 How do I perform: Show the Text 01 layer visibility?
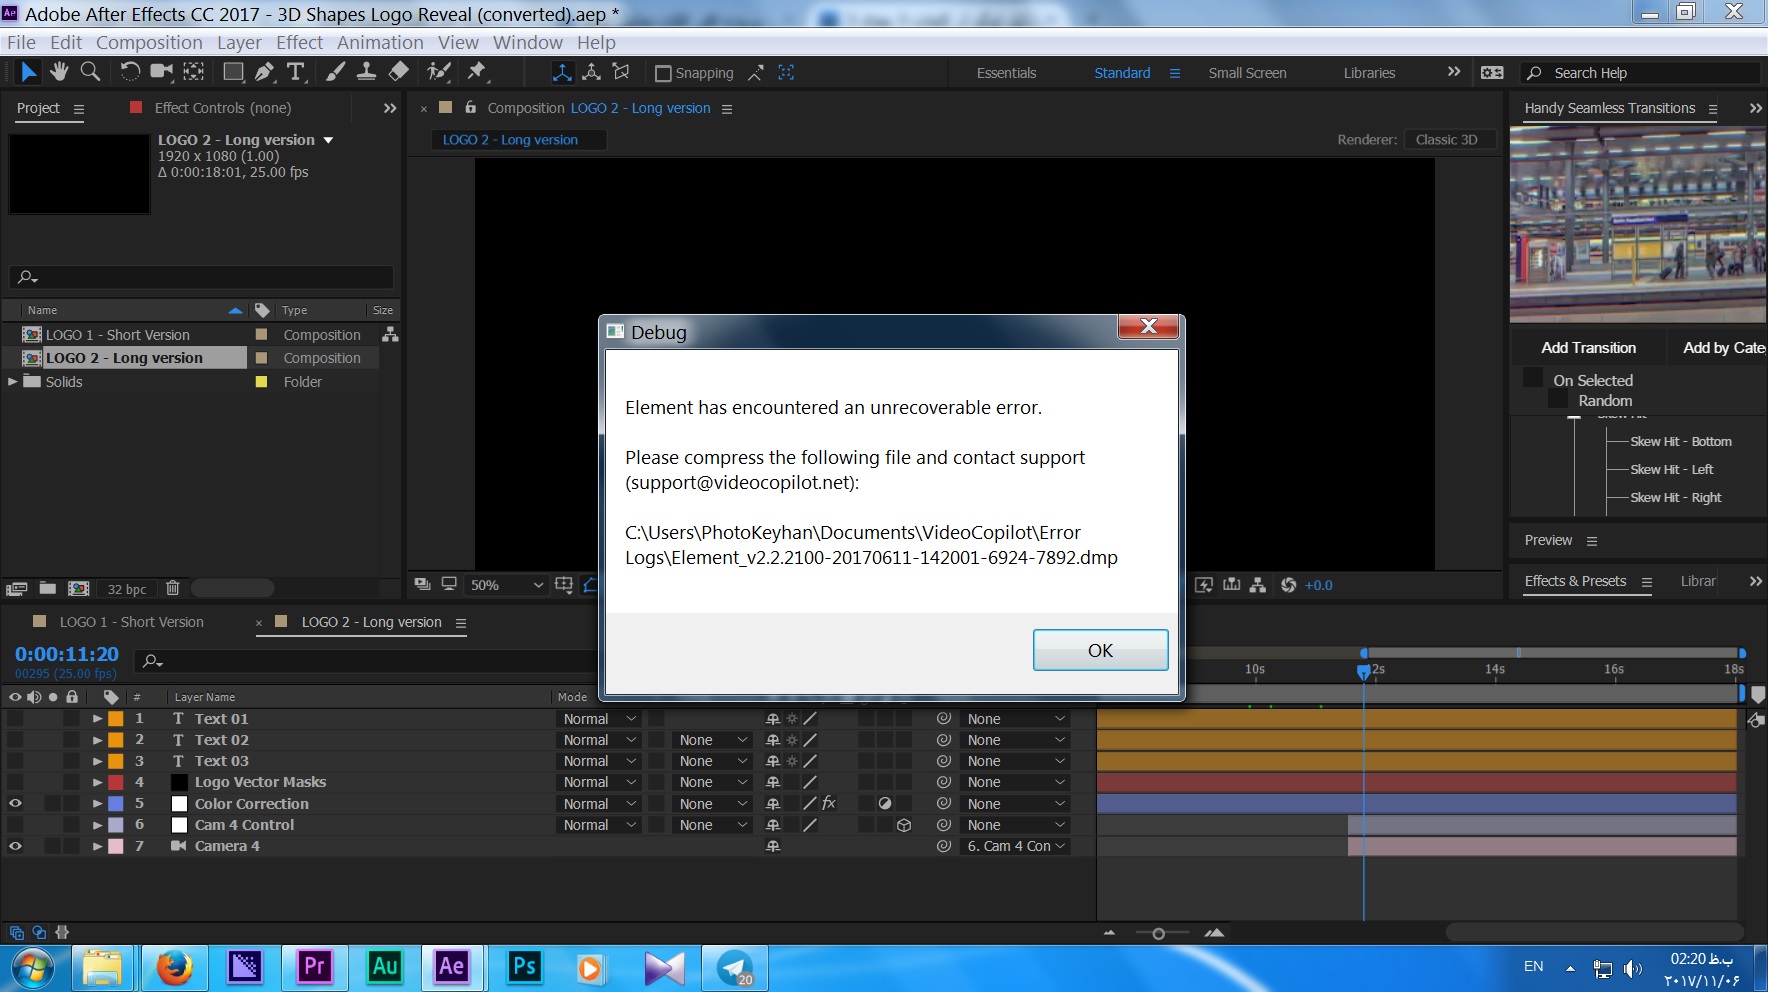click(x=15, y=719)
